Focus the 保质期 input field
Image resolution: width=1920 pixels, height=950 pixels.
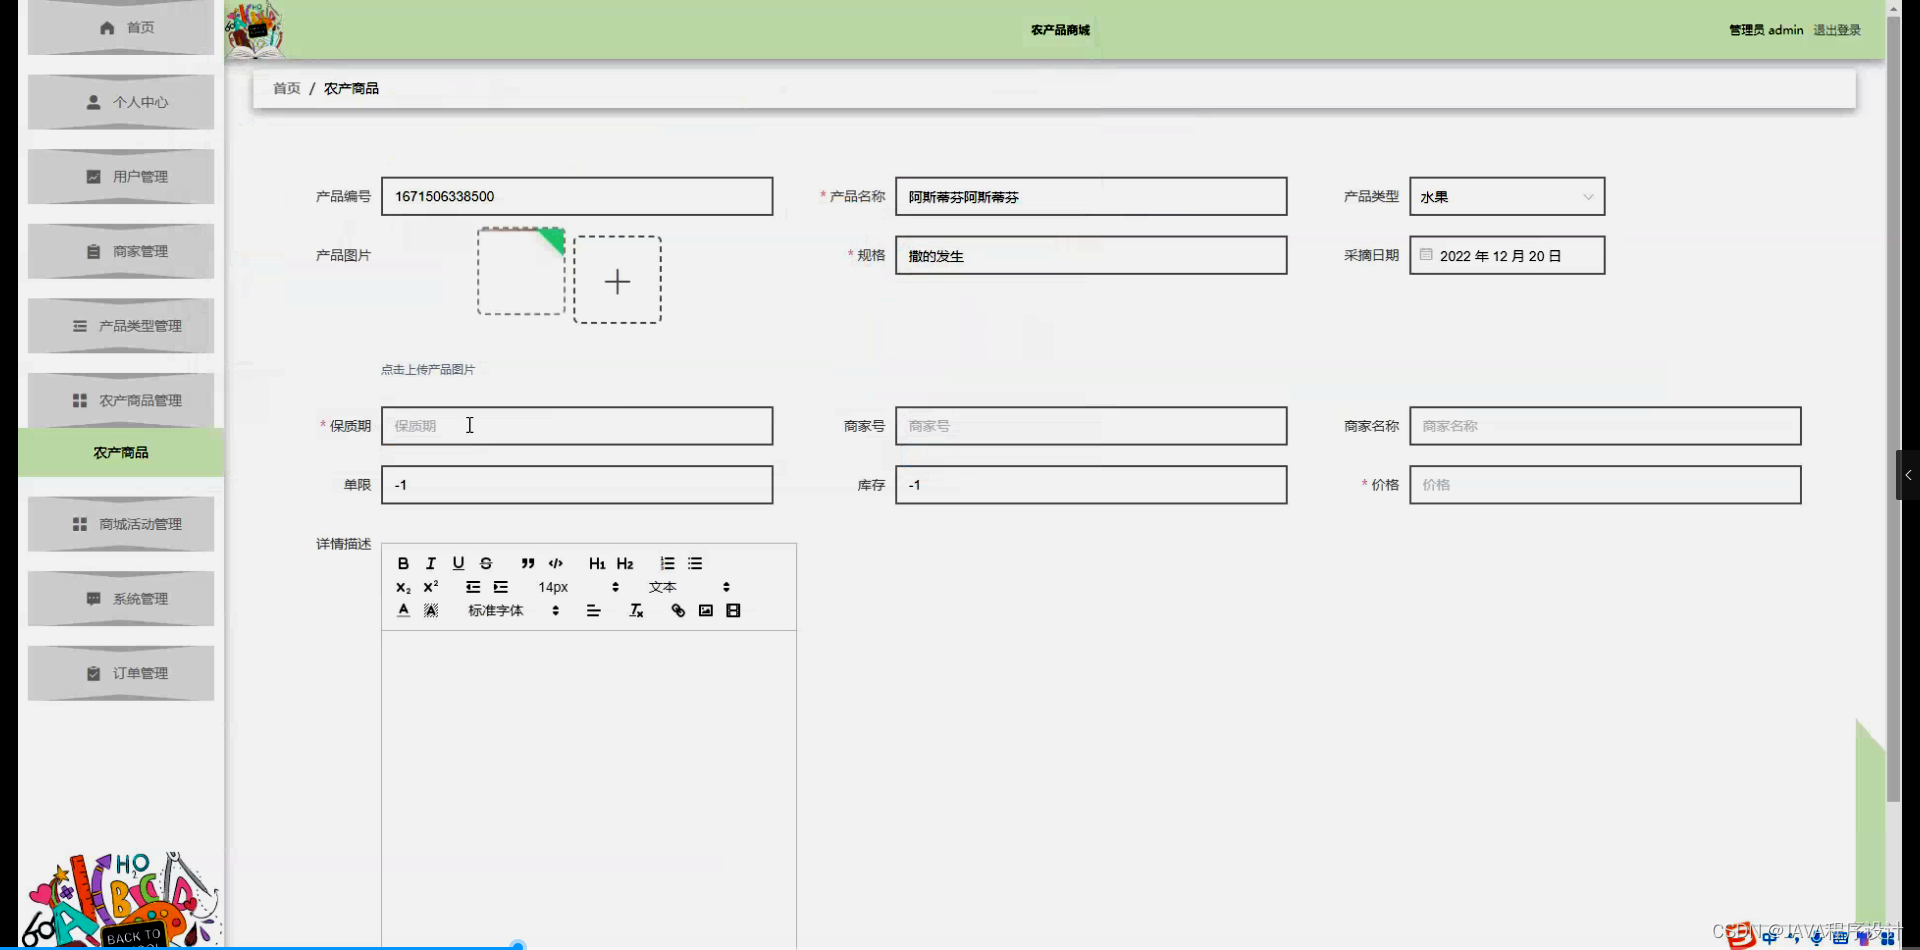(577, 426)
